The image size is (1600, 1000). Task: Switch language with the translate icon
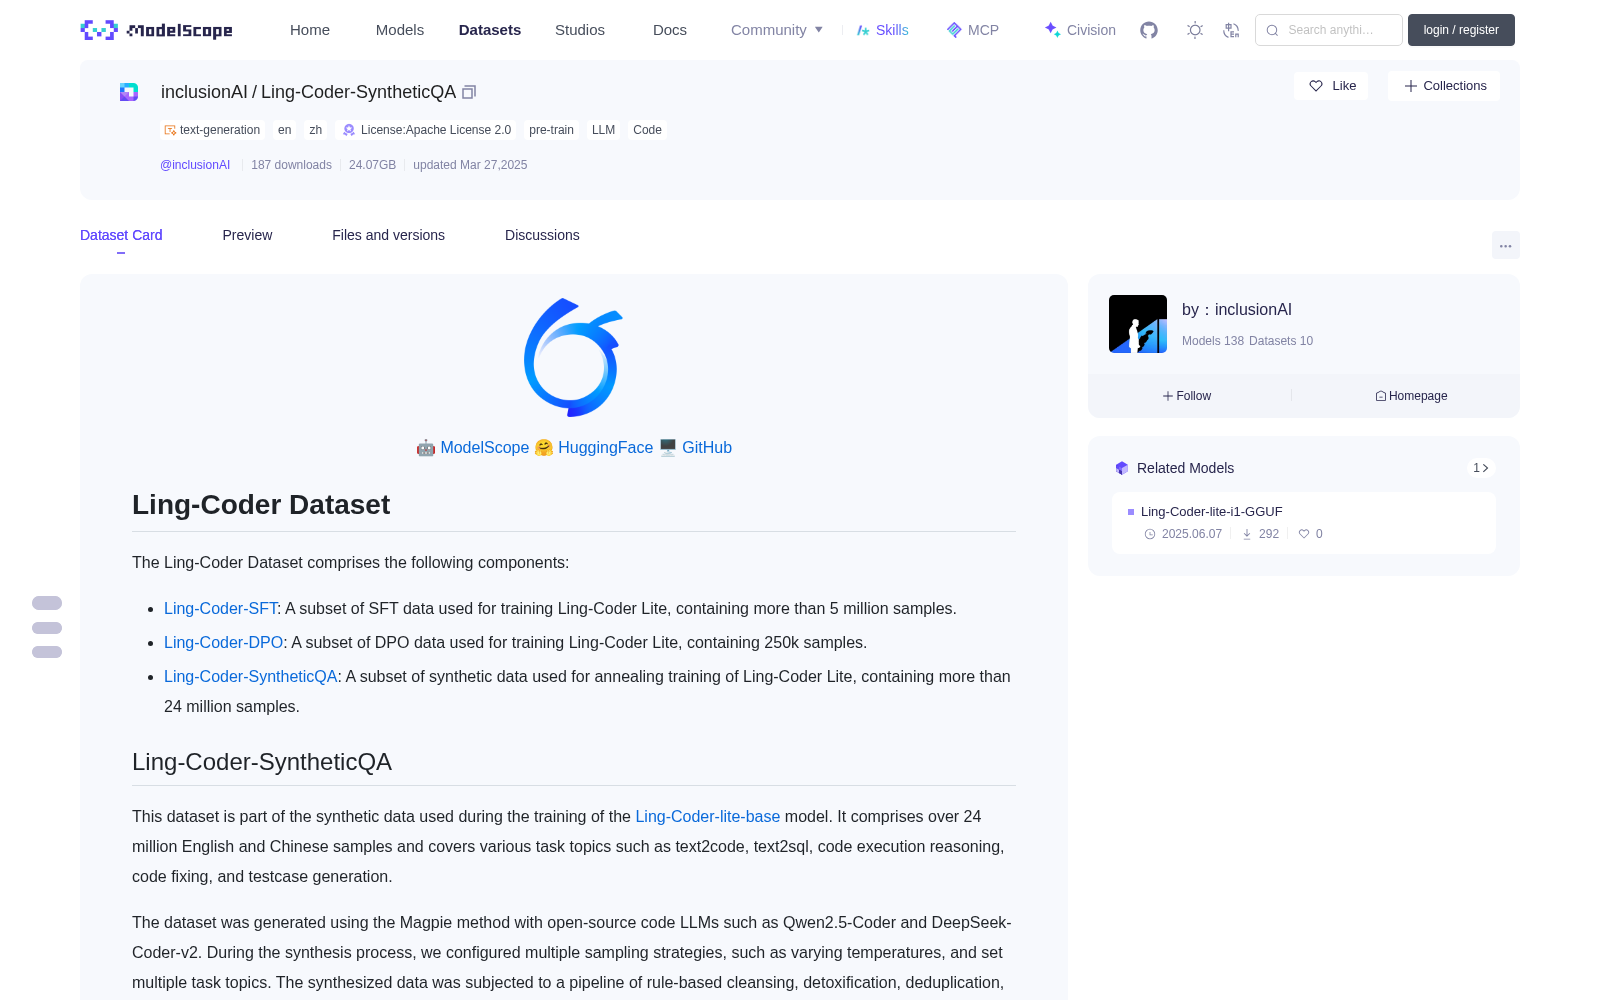(x=1231, y=30)
